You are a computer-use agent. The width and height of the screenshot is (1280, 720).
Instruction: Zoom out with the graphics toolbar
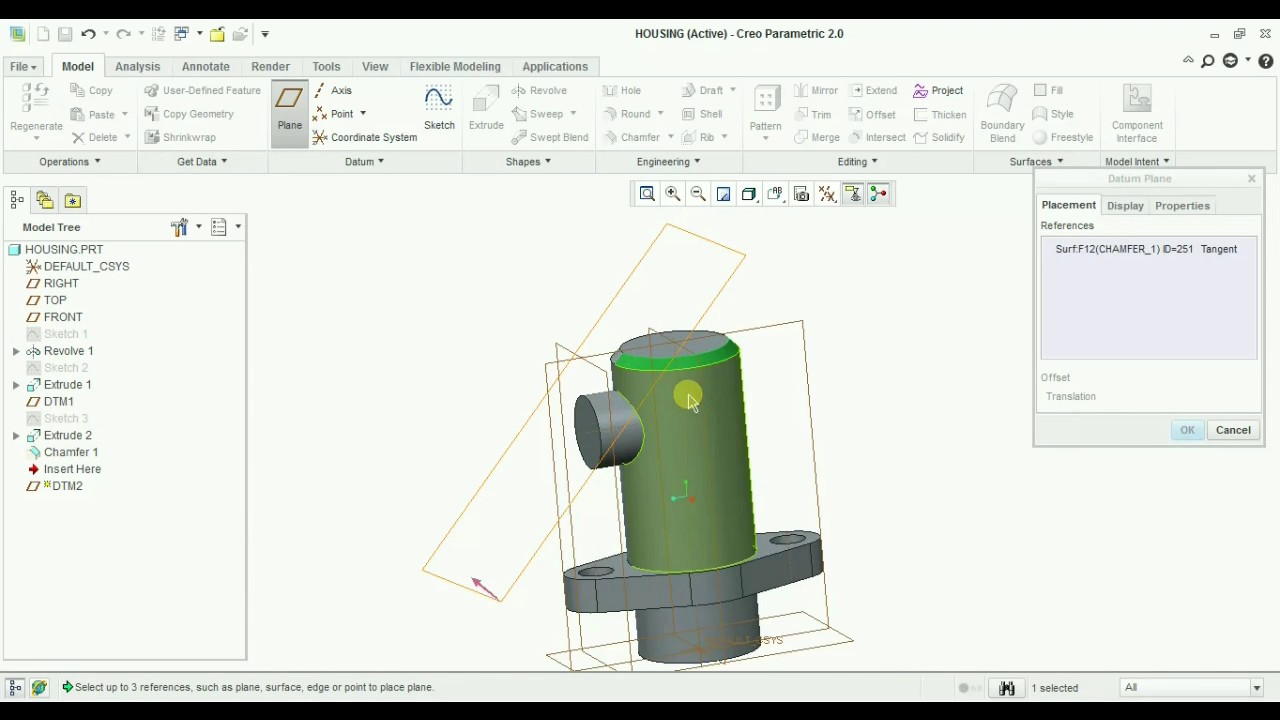[698, 194]
